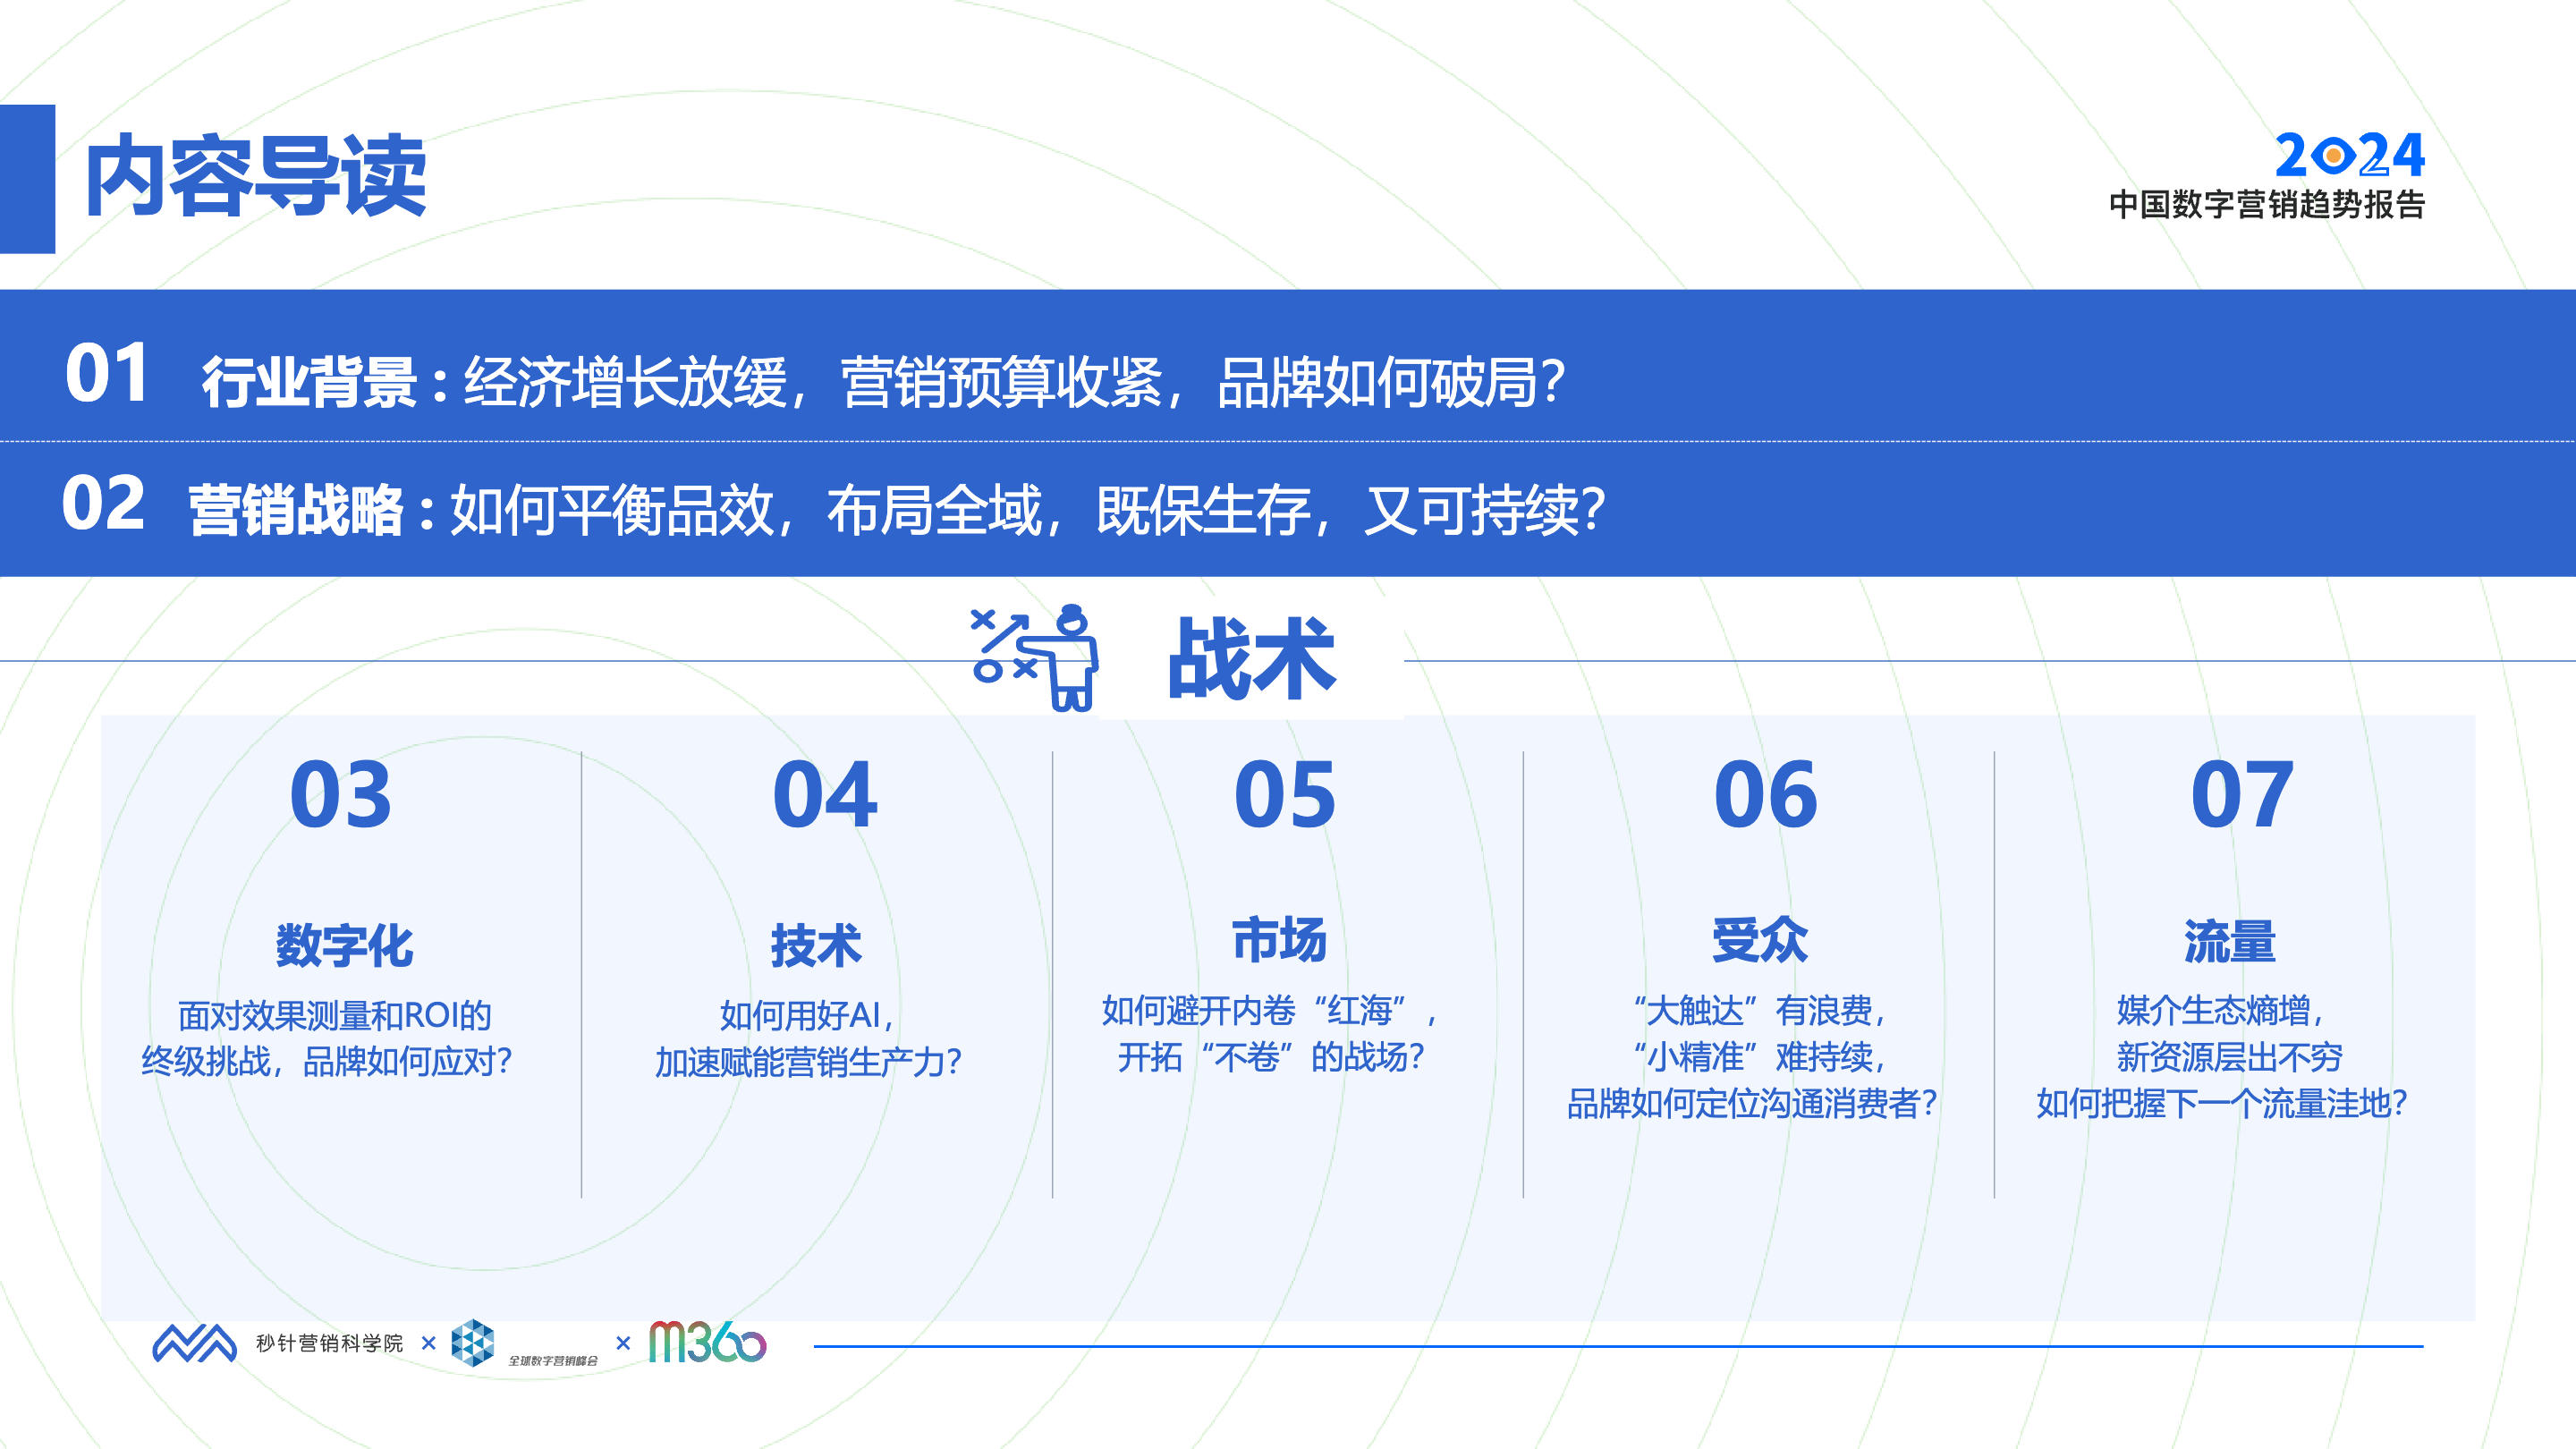The height and width of the screenshot is (1449, 2576).
Task: Click the colorful M360 logo
Action: click(708, 1342)
